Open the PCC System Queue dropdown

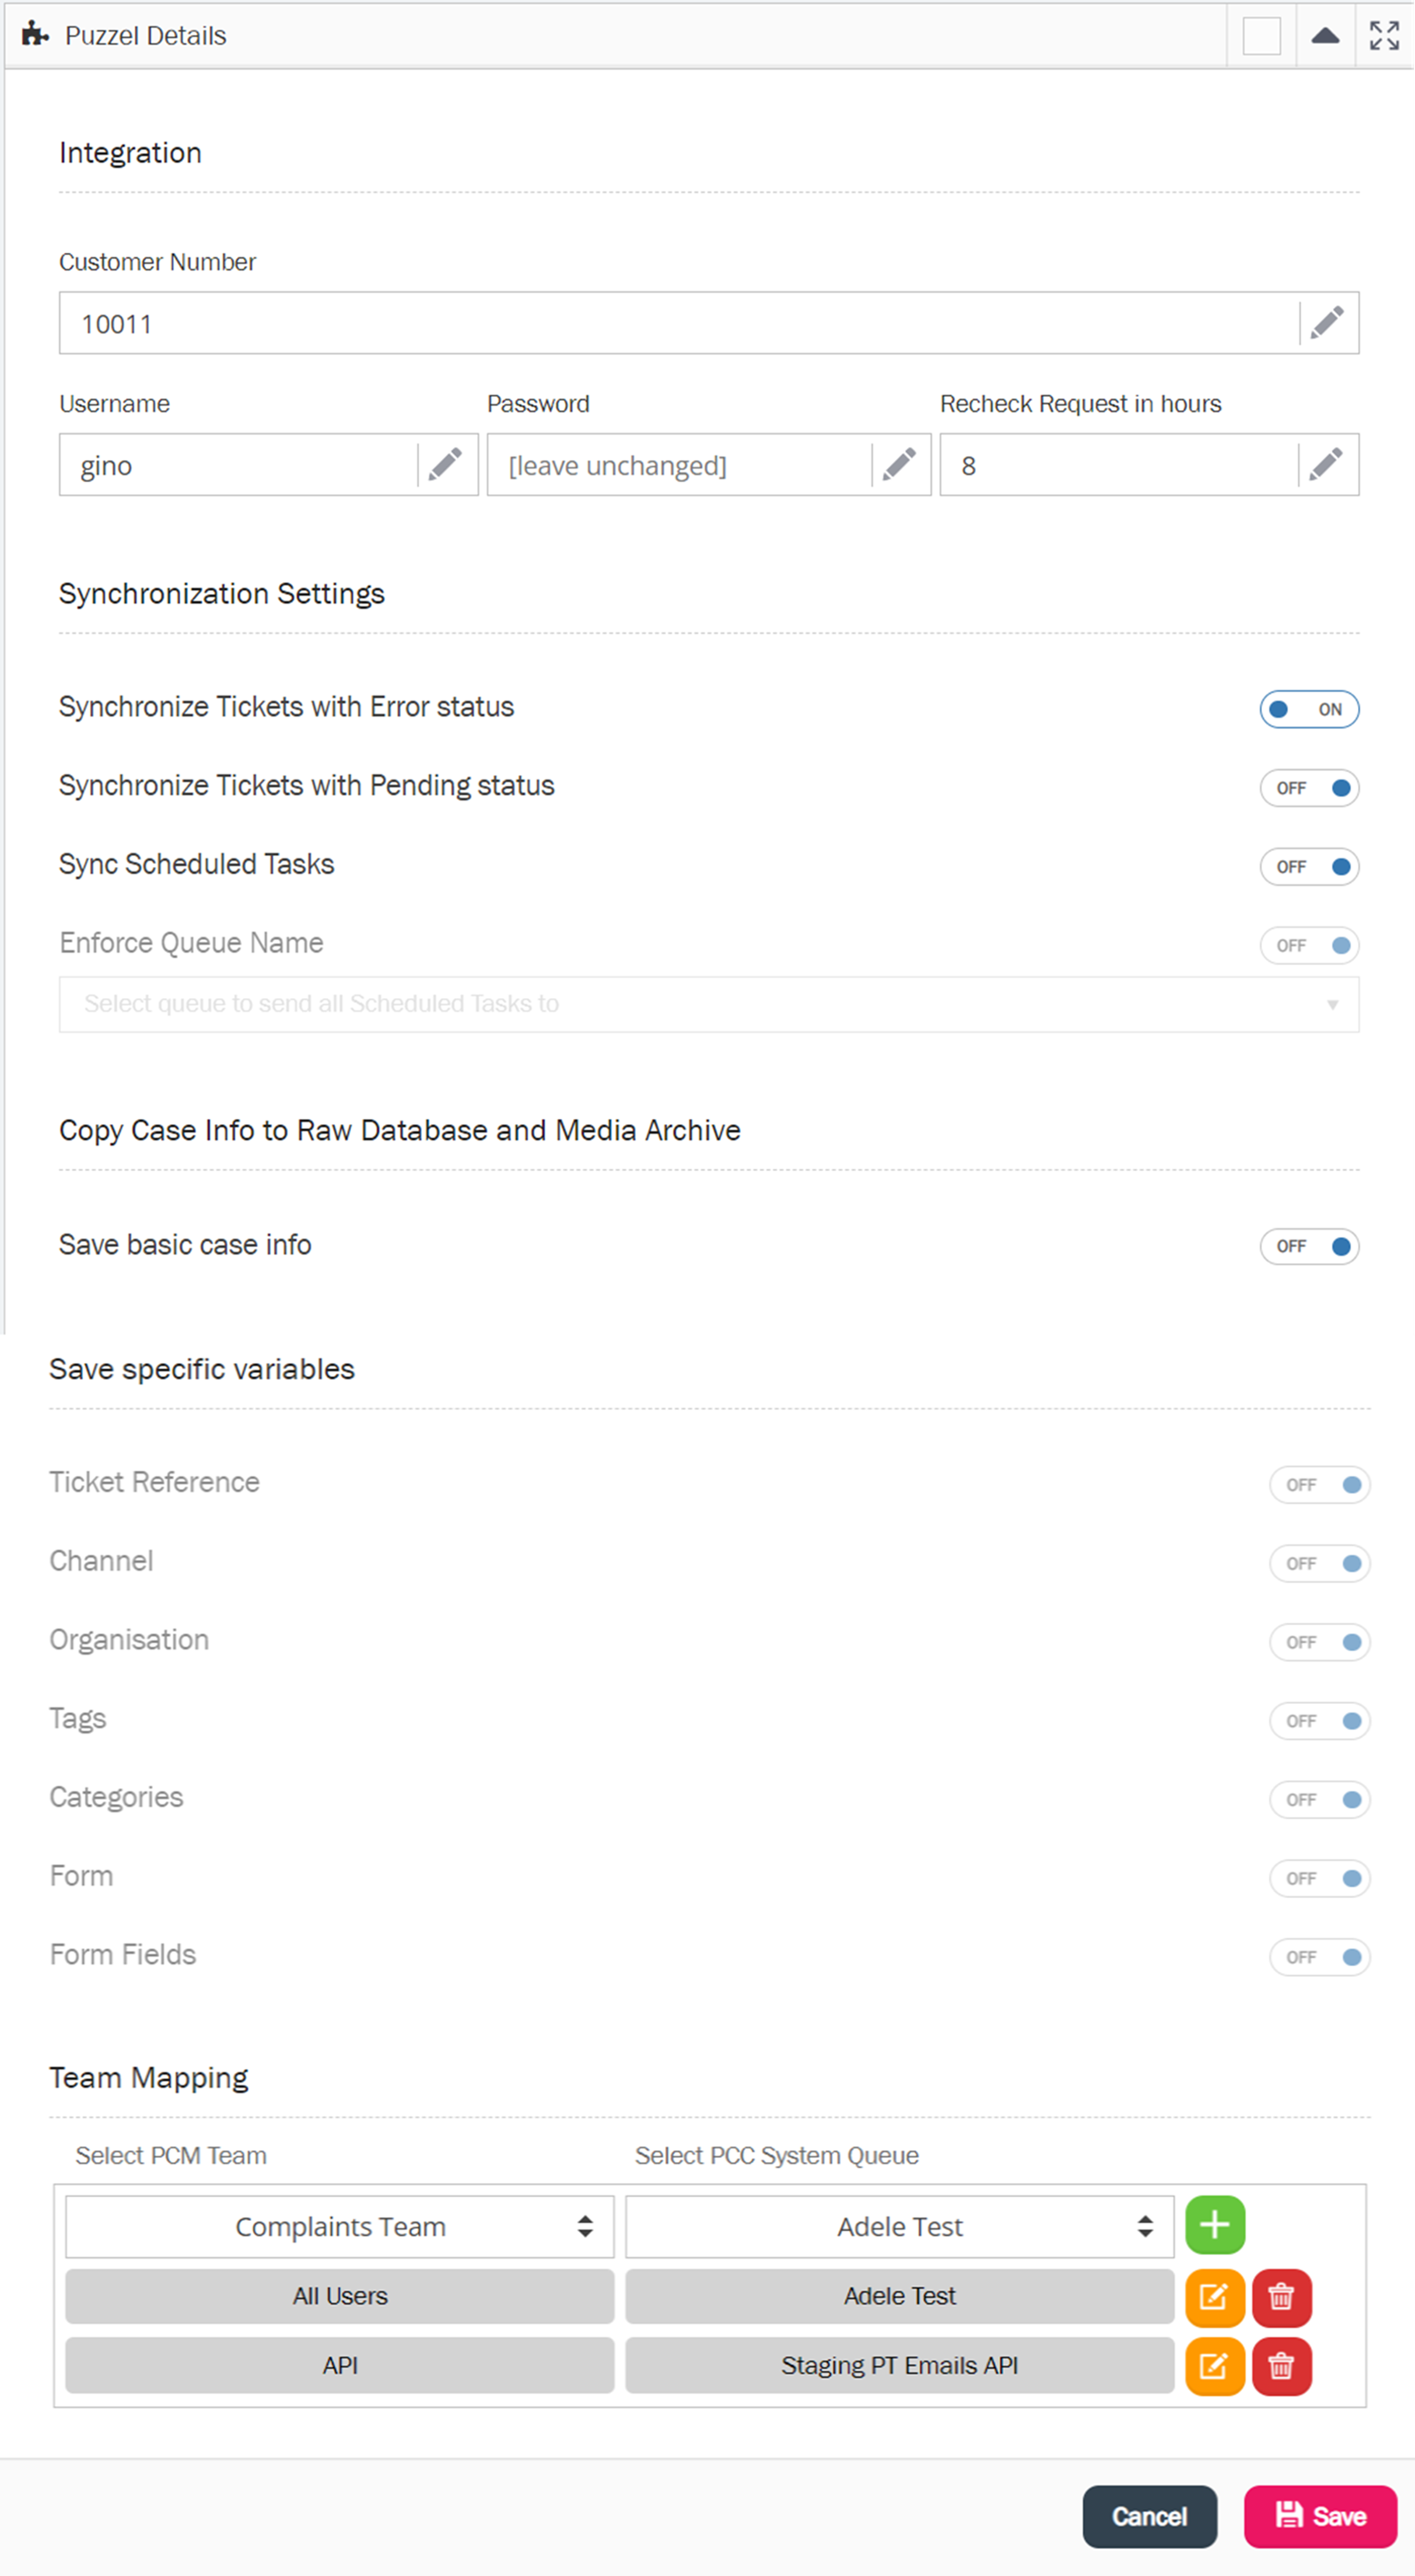coord(899,2226)
